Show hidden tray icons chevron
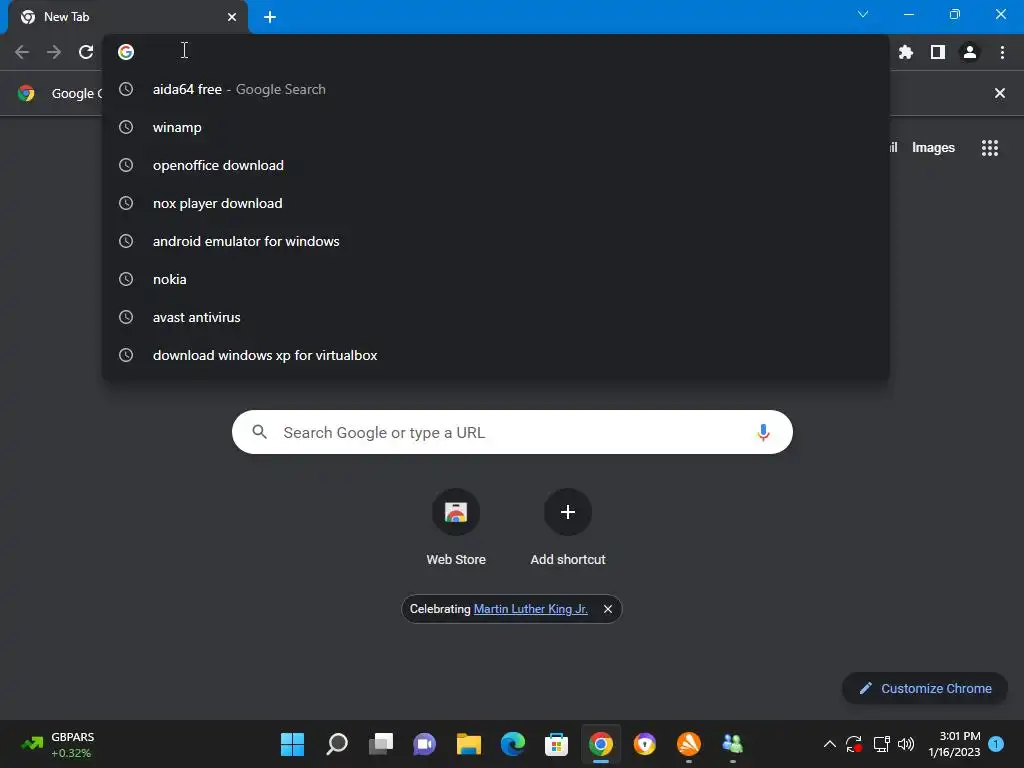The height and width of the screenshot is (768, 1024). pyautogui.click(x=829, y=744)
